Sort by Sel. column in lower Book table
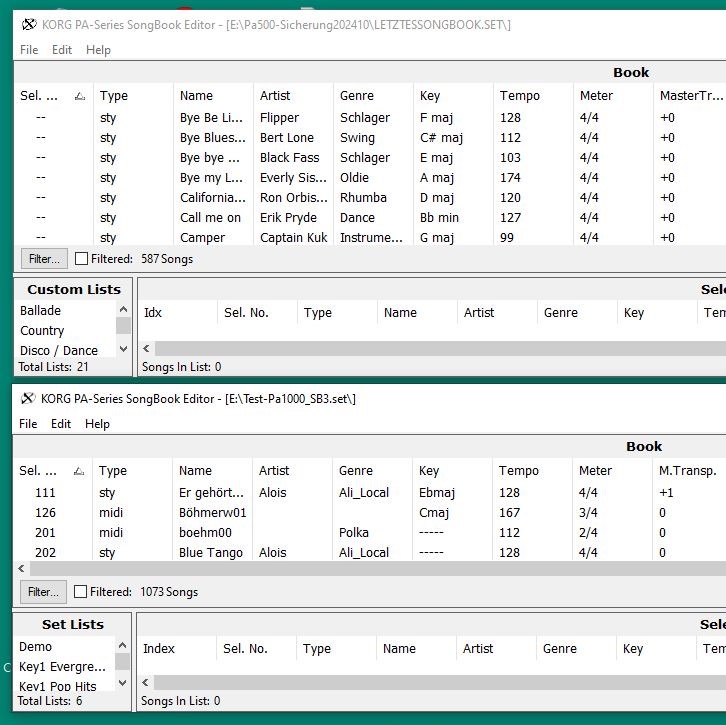726x725 pixels. 53,471
